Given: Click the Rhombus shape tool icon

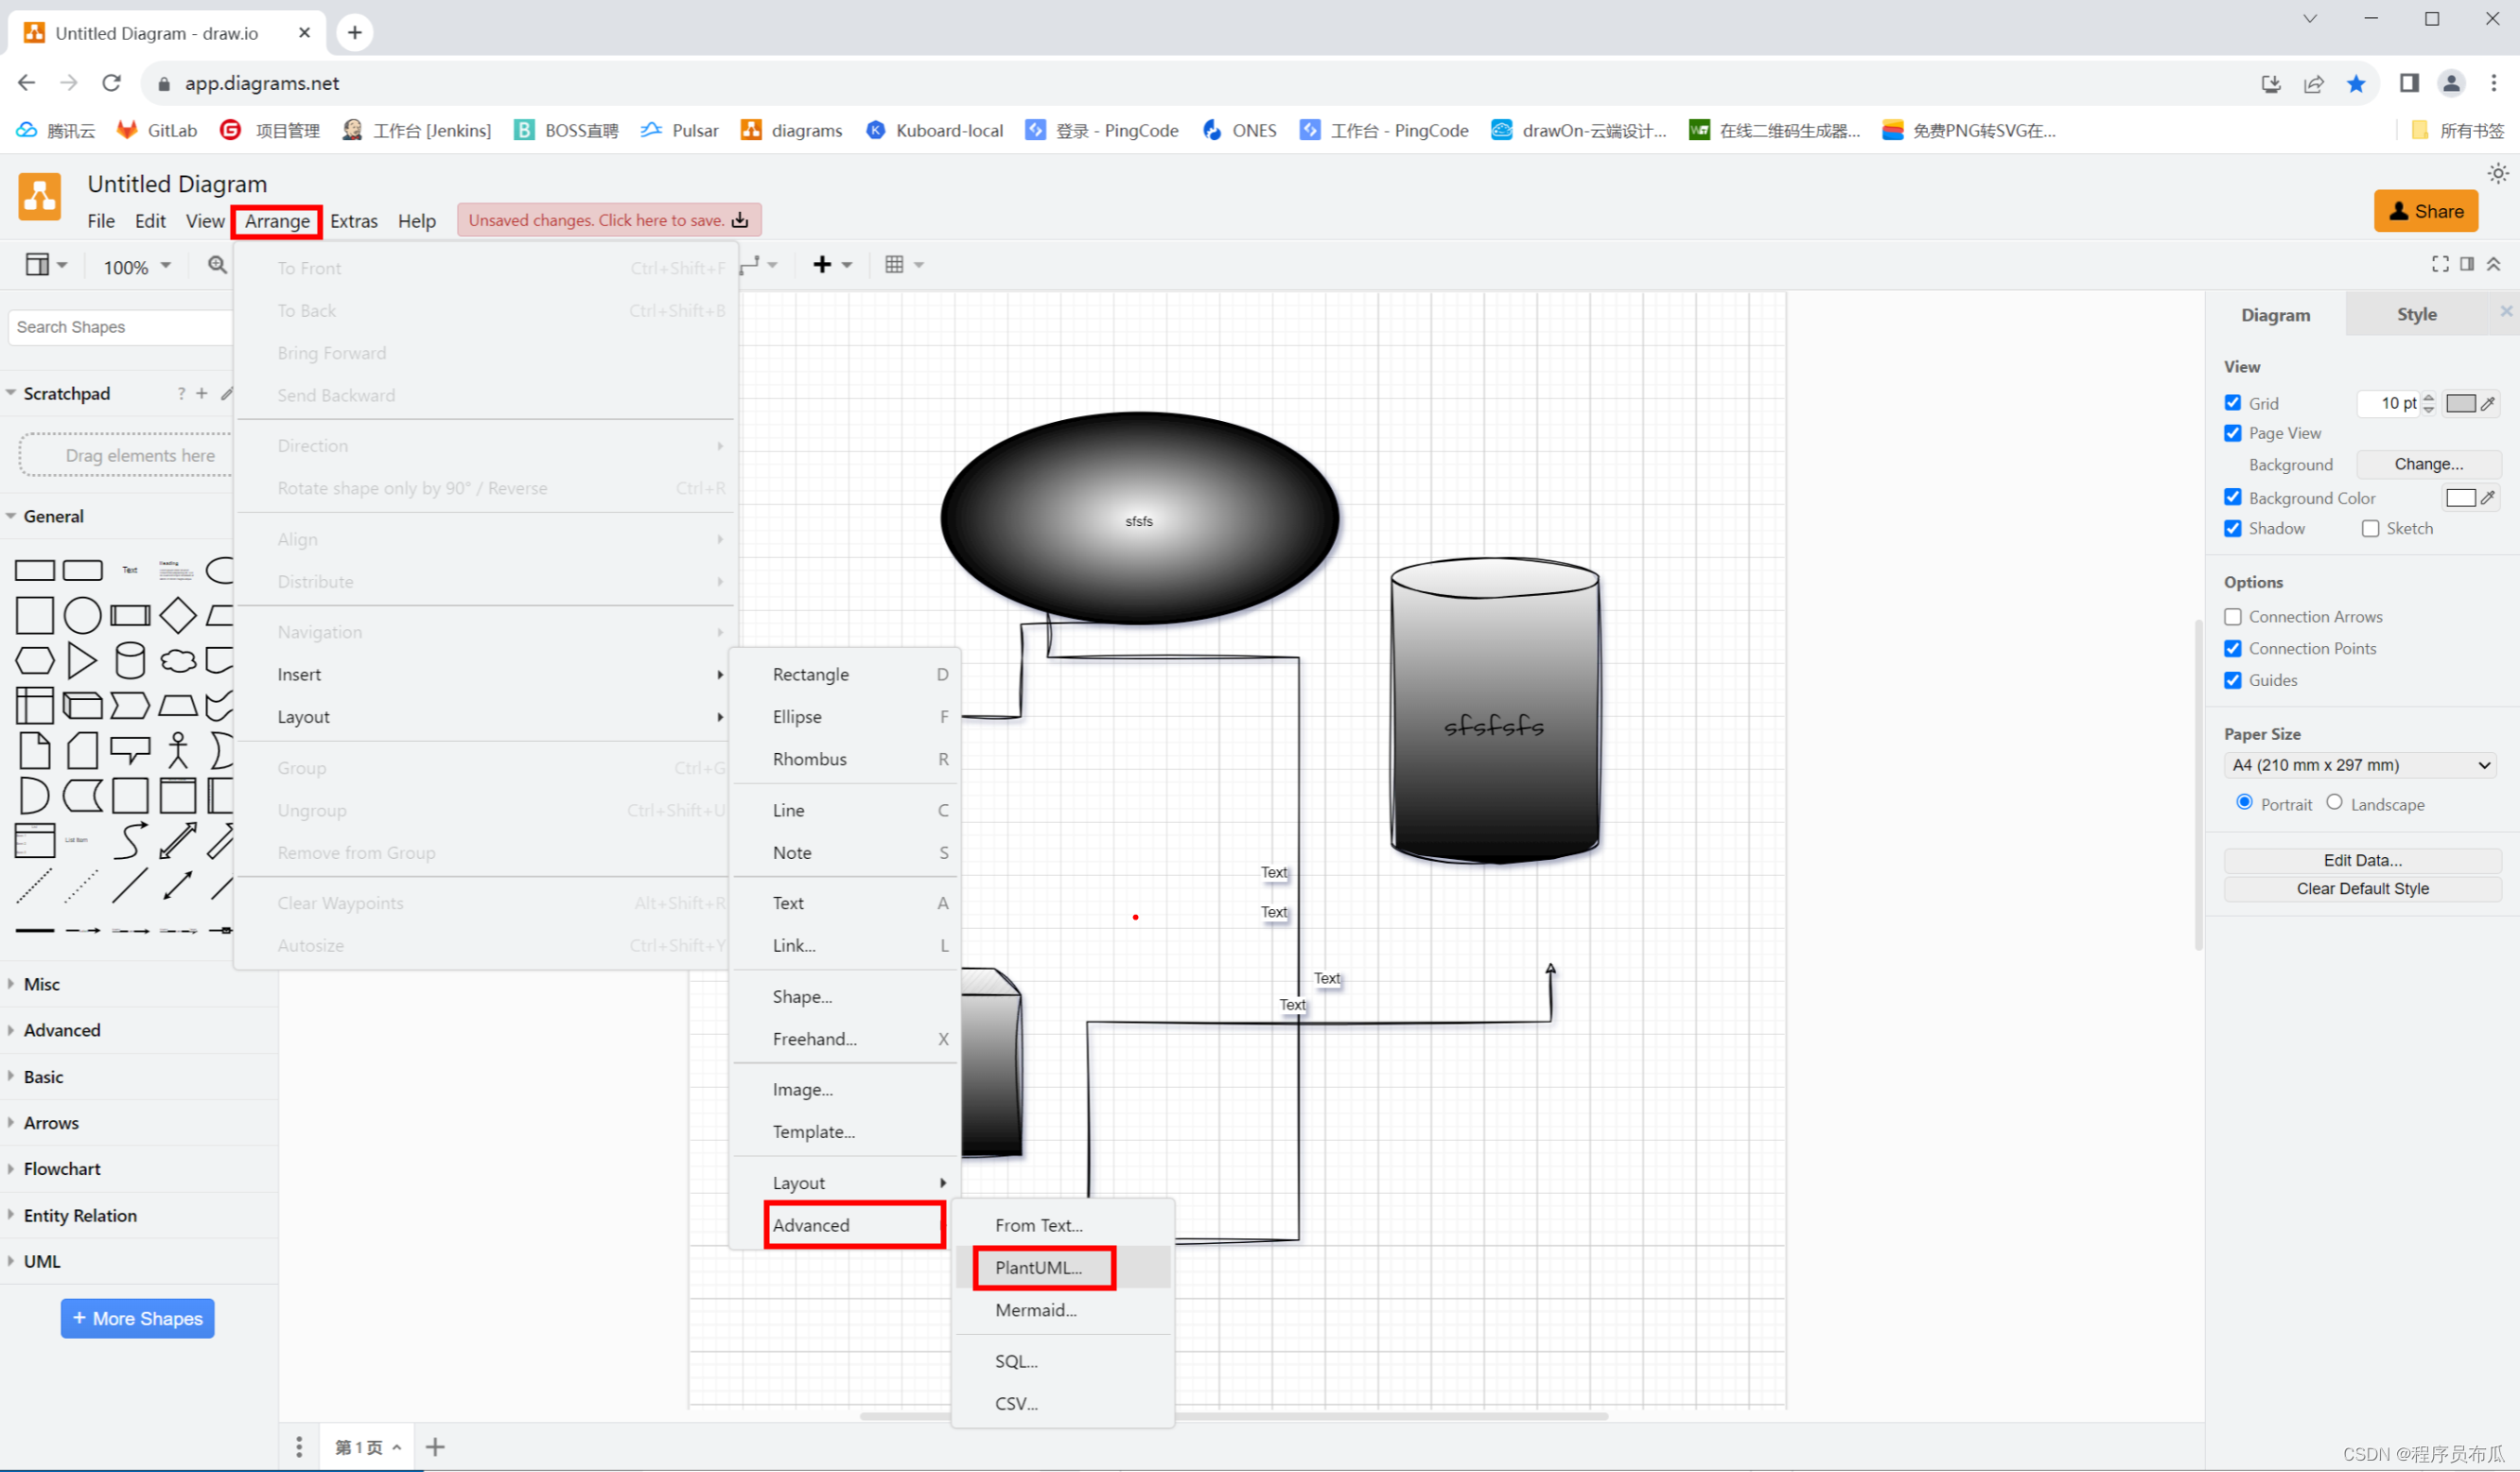Looking at the screenshot, I should click(x=173, y=615).
